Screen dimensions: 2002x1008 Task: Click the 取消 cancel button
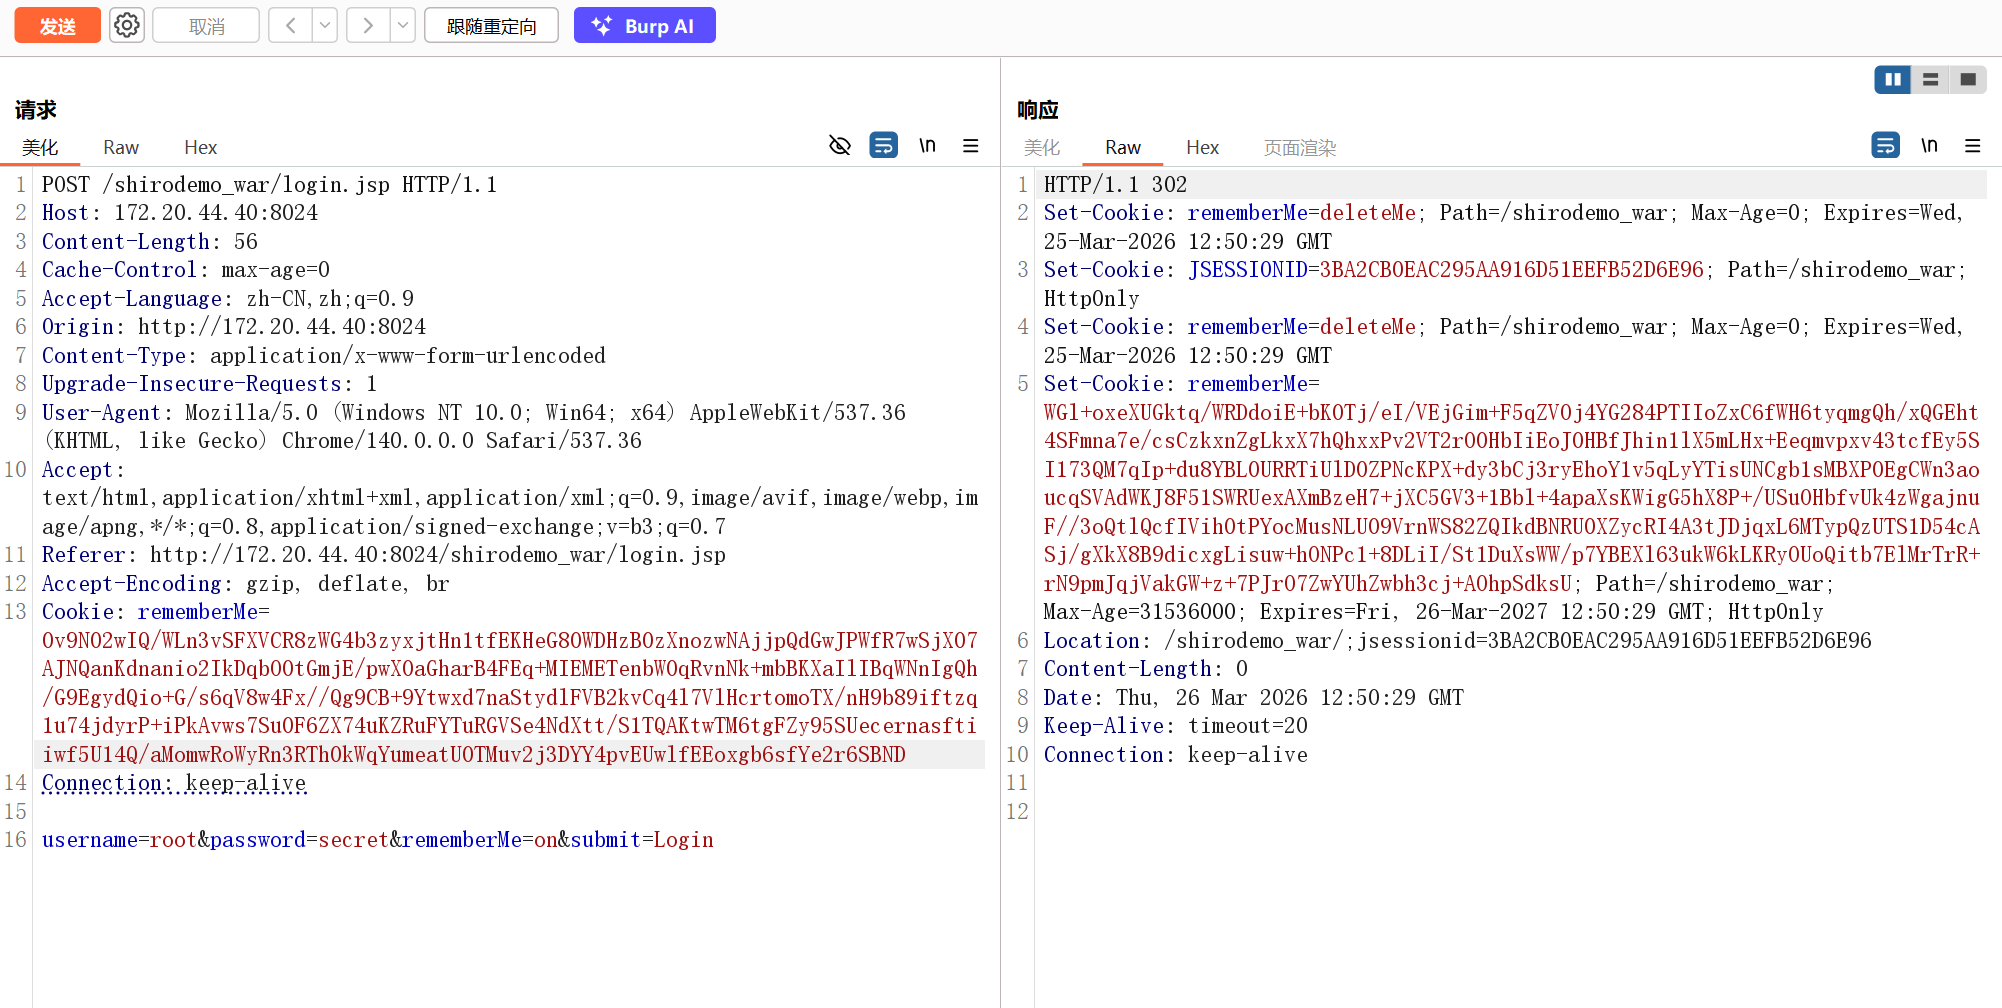coord(206,26)
